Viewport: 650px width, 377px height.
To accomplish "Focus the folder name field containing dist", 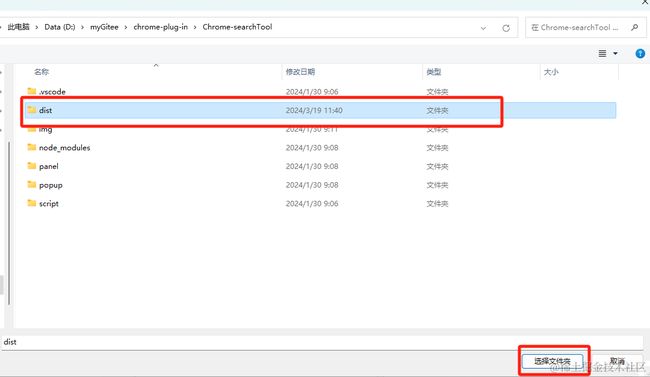I will coord(322,342).
